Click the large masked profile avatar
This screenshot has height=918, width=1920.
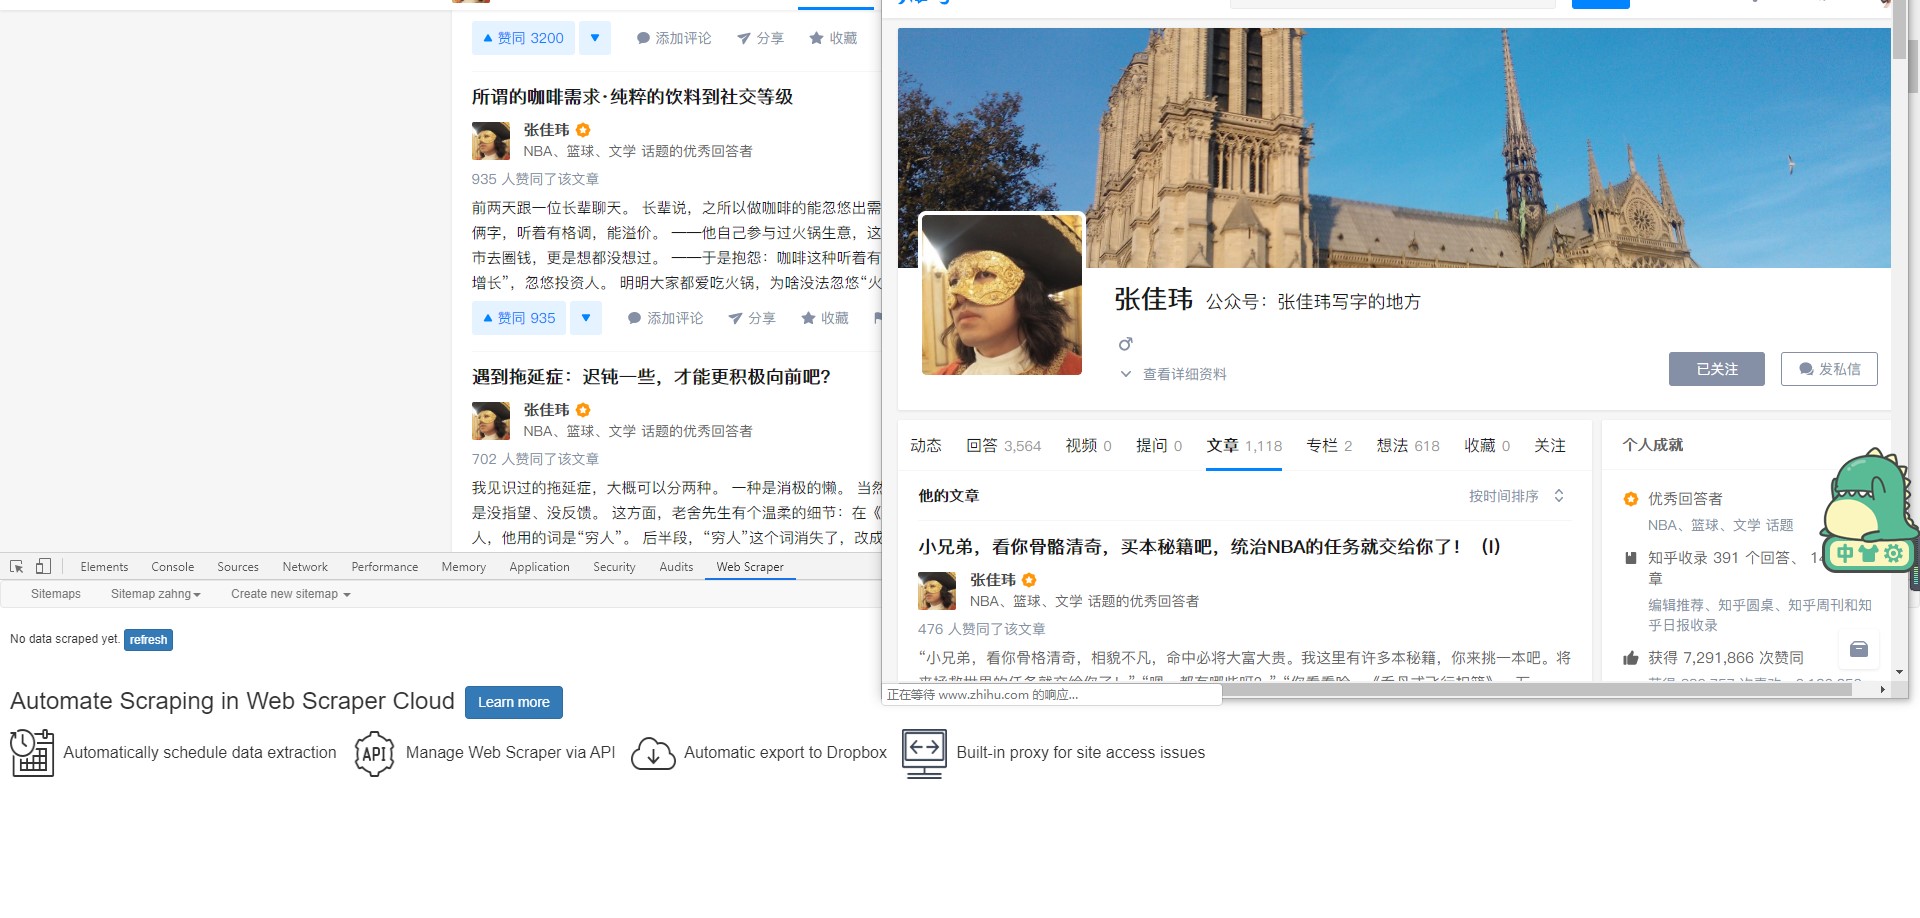(1002, 294)
